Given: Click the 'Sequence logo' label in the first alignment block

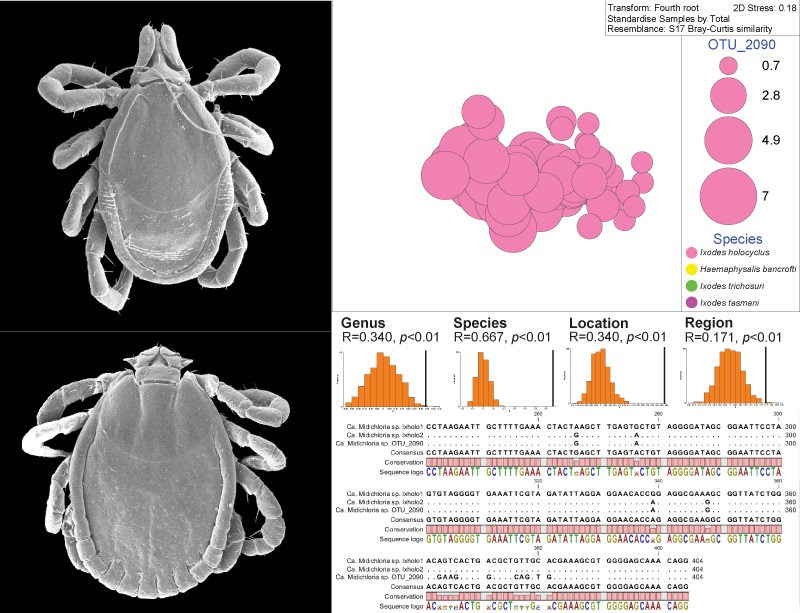Looking at the screenshot, I should [401, 472].
